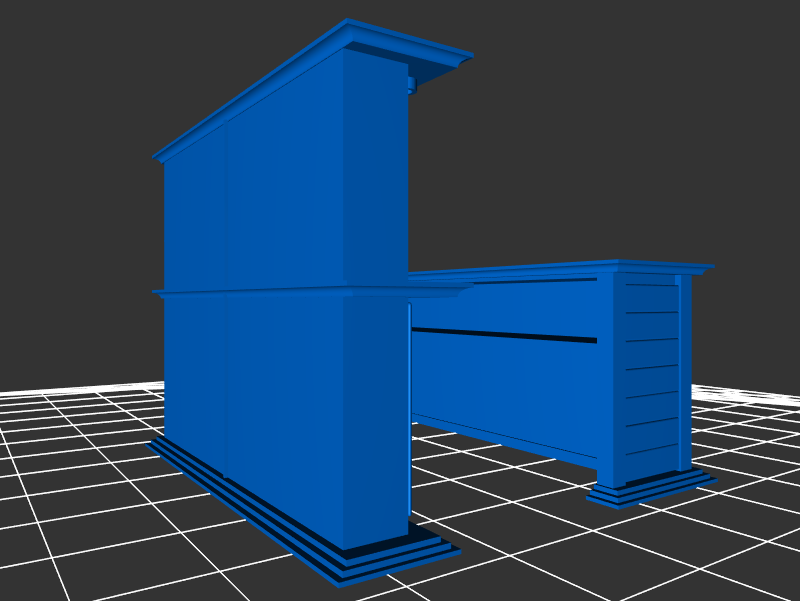Select the upper narrow side face of tall cabinet
The width and height of the screenshot is (800, 601).
375,180
